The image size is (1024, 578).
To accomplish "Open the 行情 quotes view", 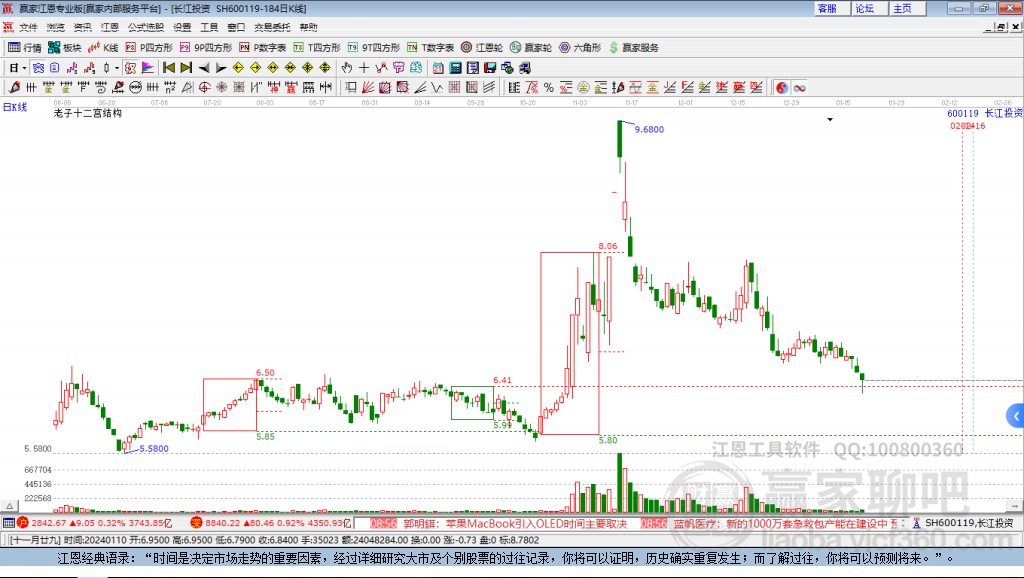I will [24, 48].
